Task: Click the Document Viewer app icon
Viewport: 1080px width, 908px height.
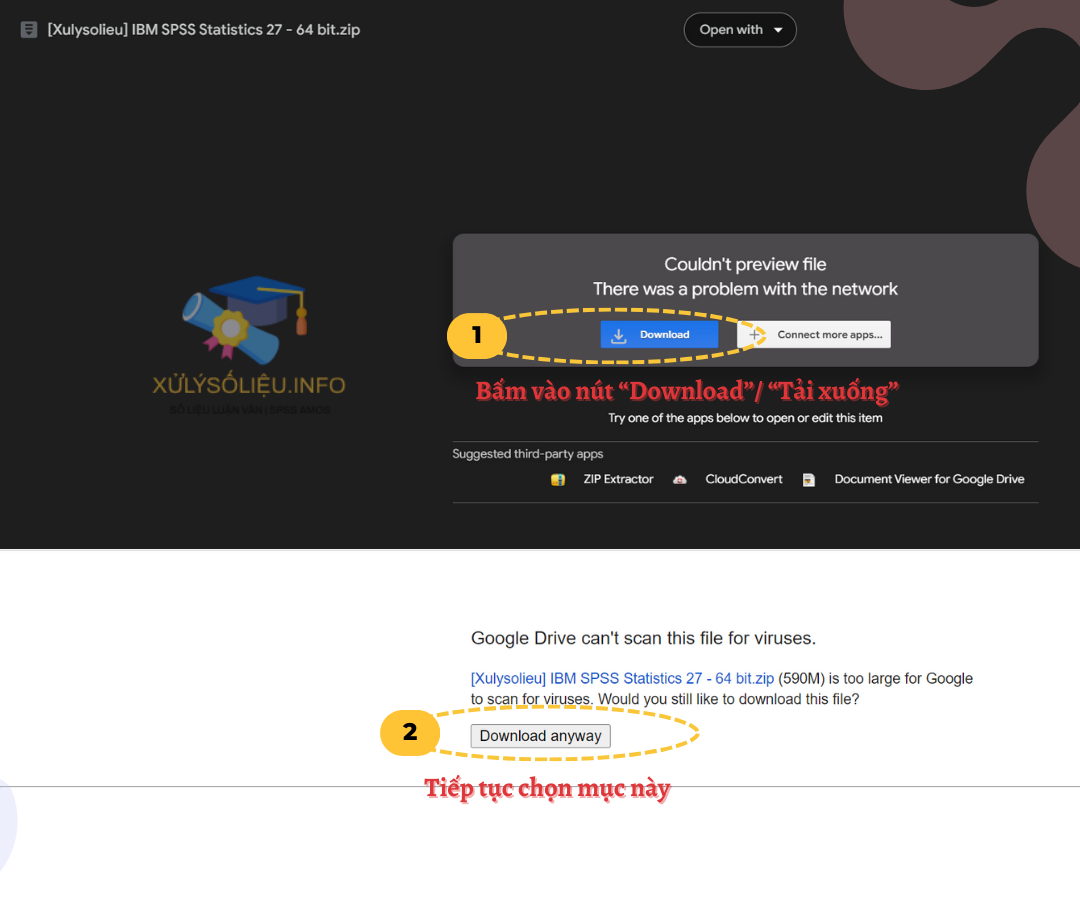Action: [809, 479]
